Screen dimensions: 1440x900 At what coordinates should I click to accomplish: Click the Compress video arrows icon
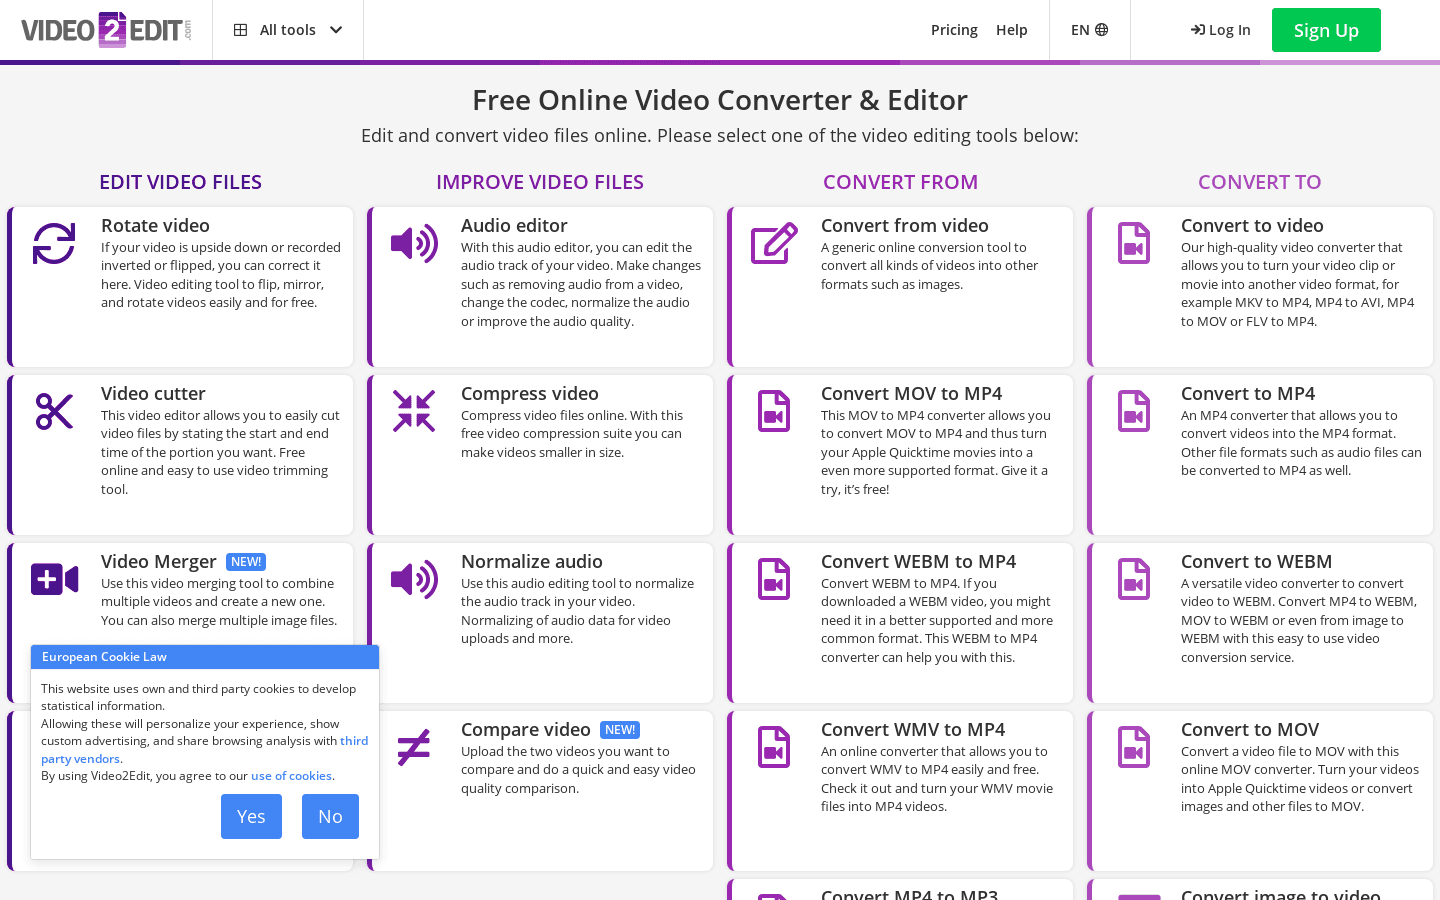414,411
